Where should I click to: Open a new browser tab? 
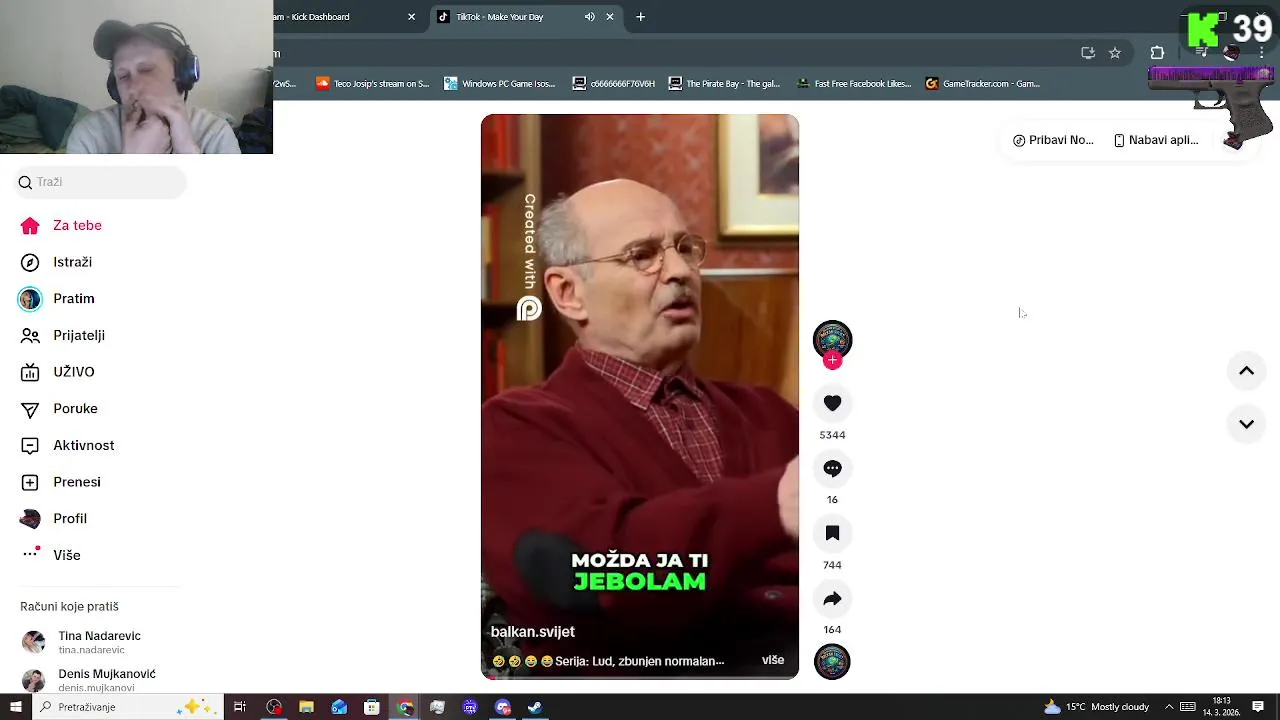[x=641, y=17]
